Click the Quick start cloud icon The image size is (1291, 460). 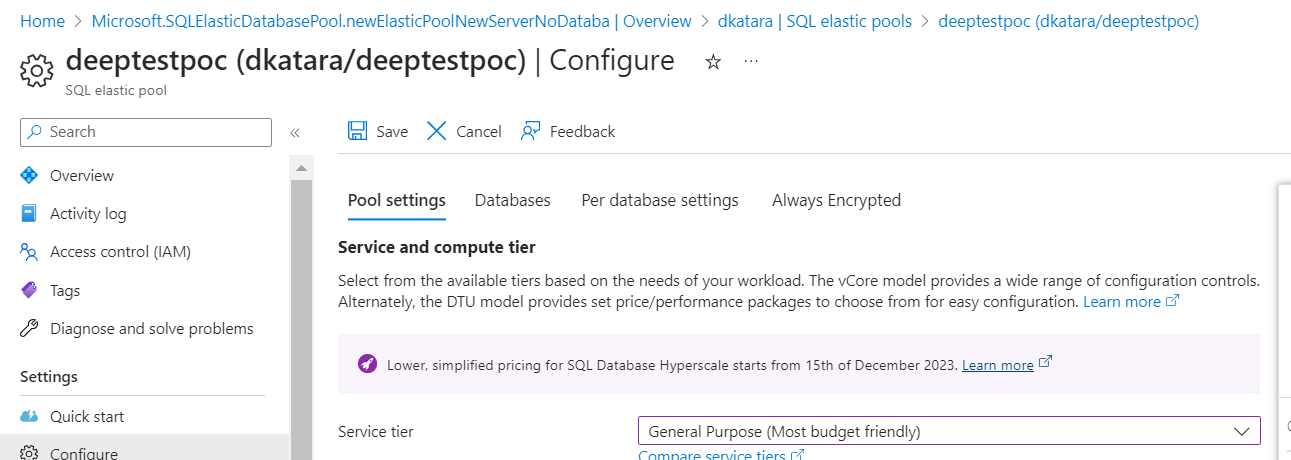pos(30,416)
